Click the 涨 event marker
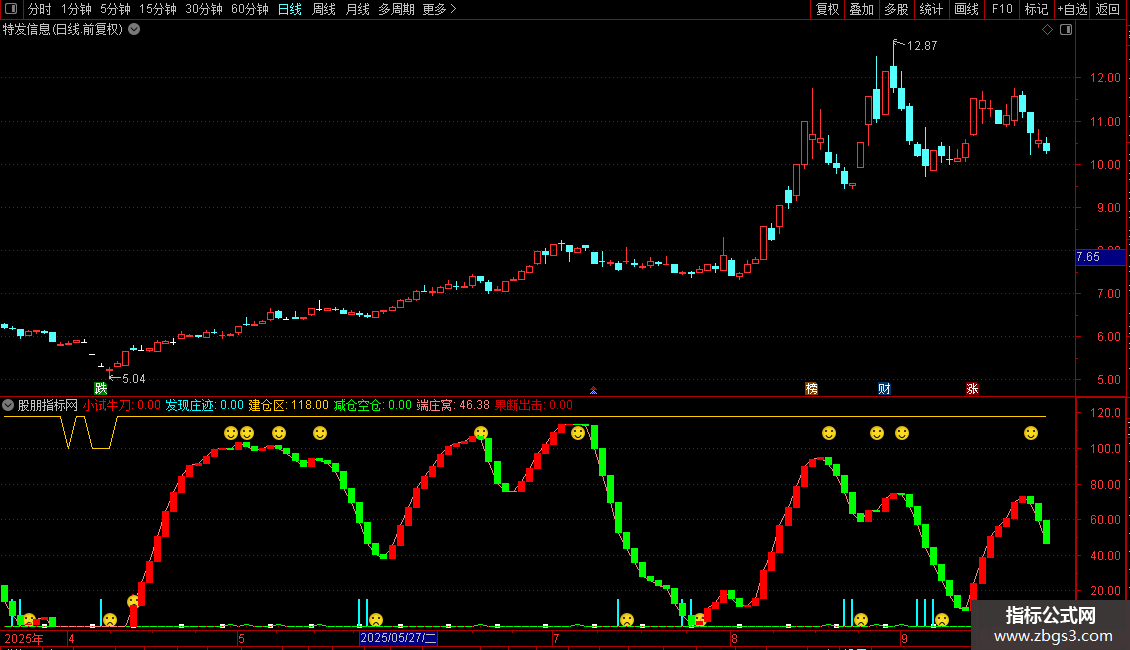 coord(972,388)
